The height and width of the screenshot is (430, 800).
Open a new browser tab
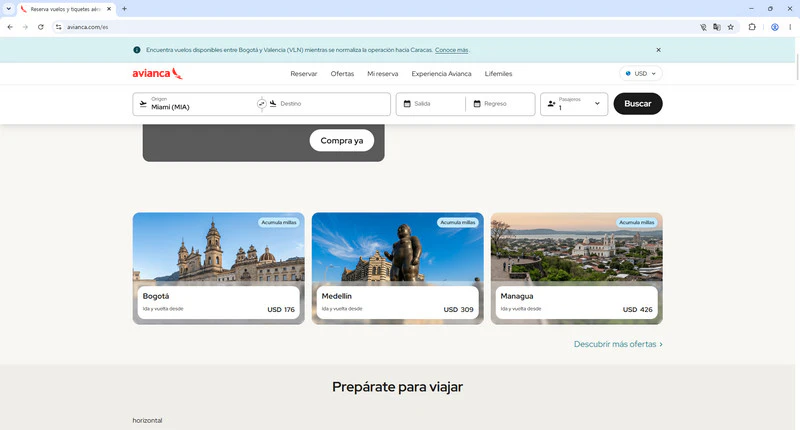pyautogui.click(x=124, y=9)
